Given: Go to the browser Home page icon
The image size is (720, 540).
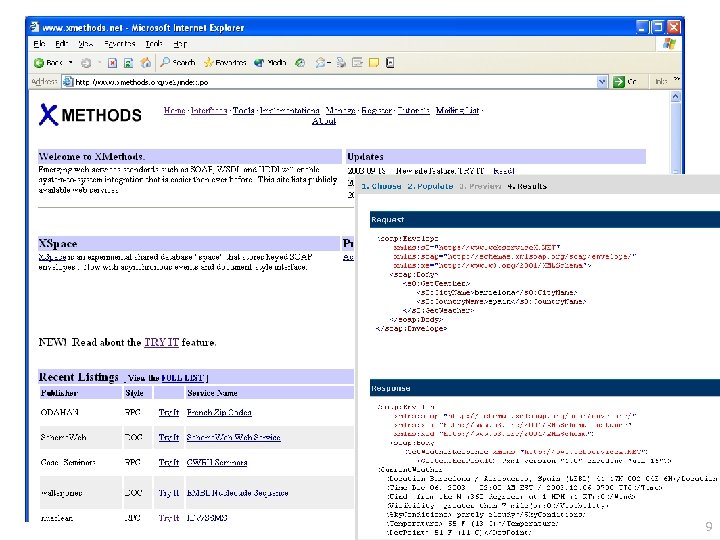Looking at the screenshot, I should (146, 62).
